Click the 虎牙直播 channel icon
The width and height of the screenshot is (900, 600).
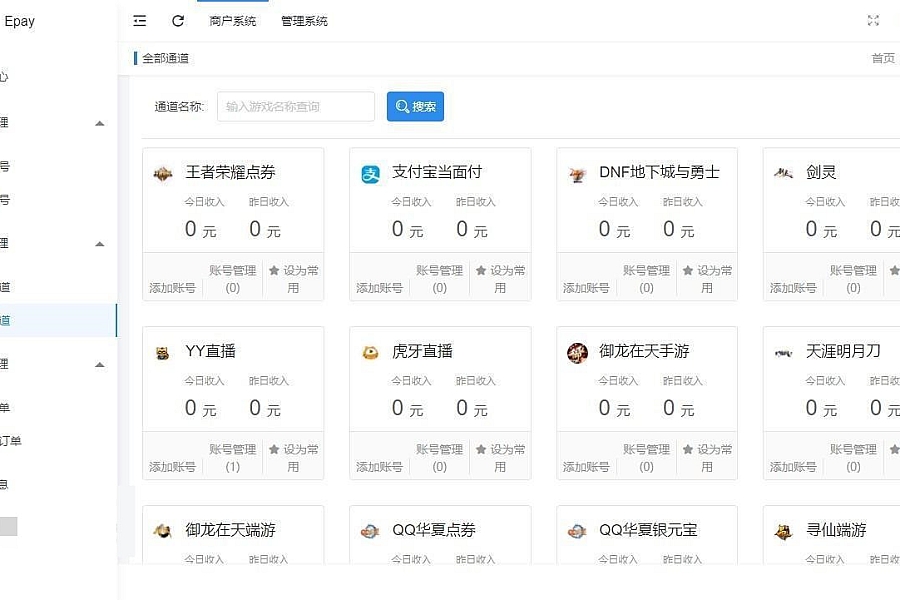tap(370, 352)
